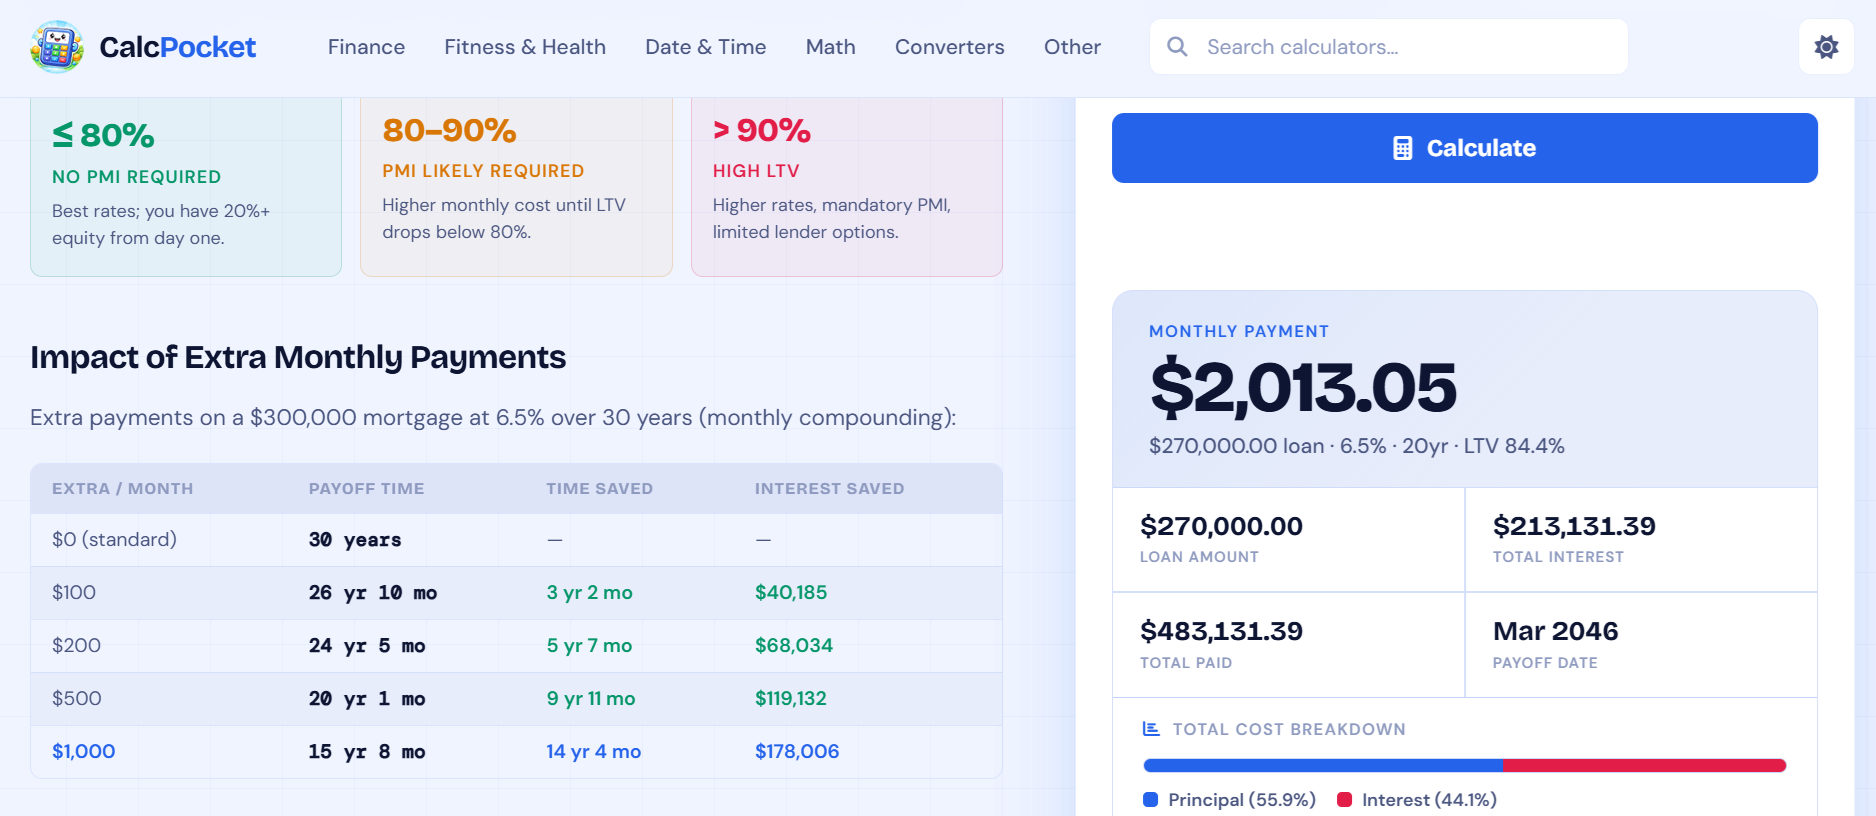Click the blue Principal legend swatch

coord(1150,800)
